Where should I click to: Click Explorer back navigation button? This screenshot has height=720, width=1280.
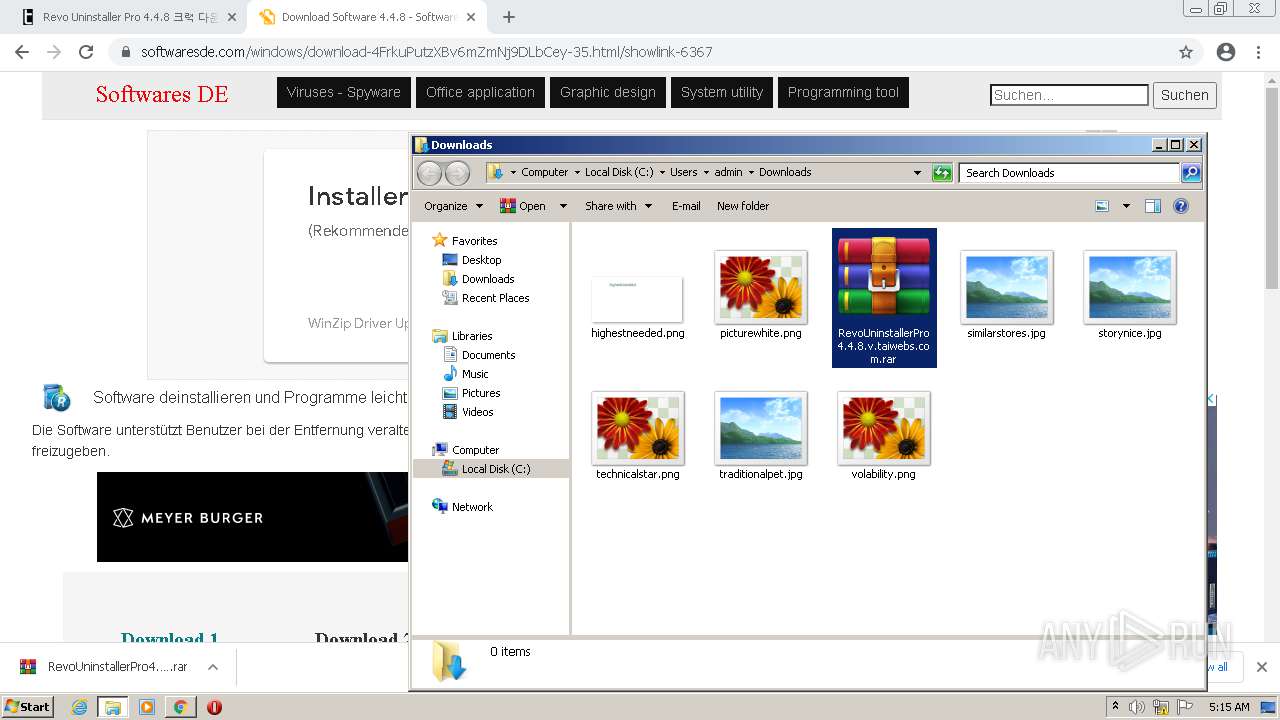click(x=429, y=173)
